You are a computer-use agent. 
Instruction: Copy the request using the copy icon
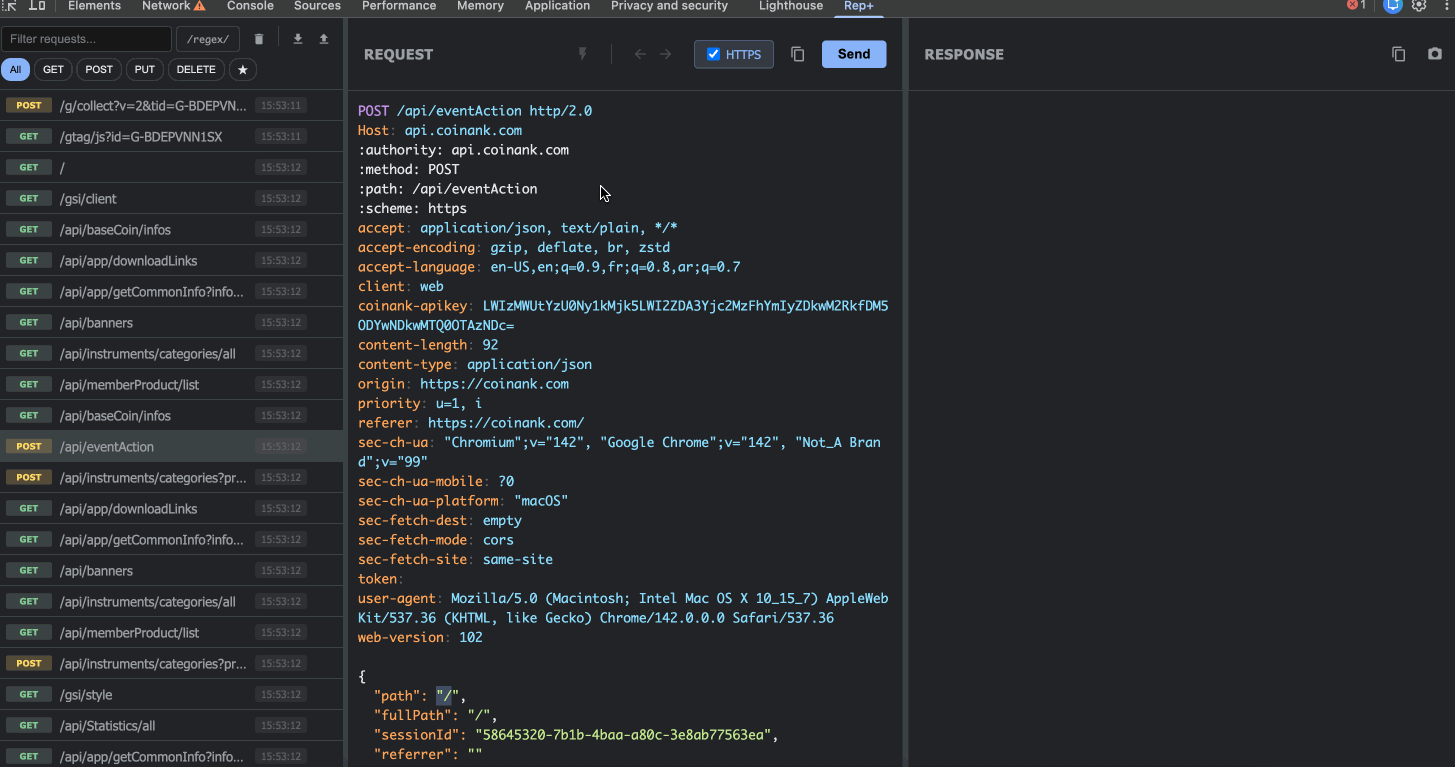point(797,54)
